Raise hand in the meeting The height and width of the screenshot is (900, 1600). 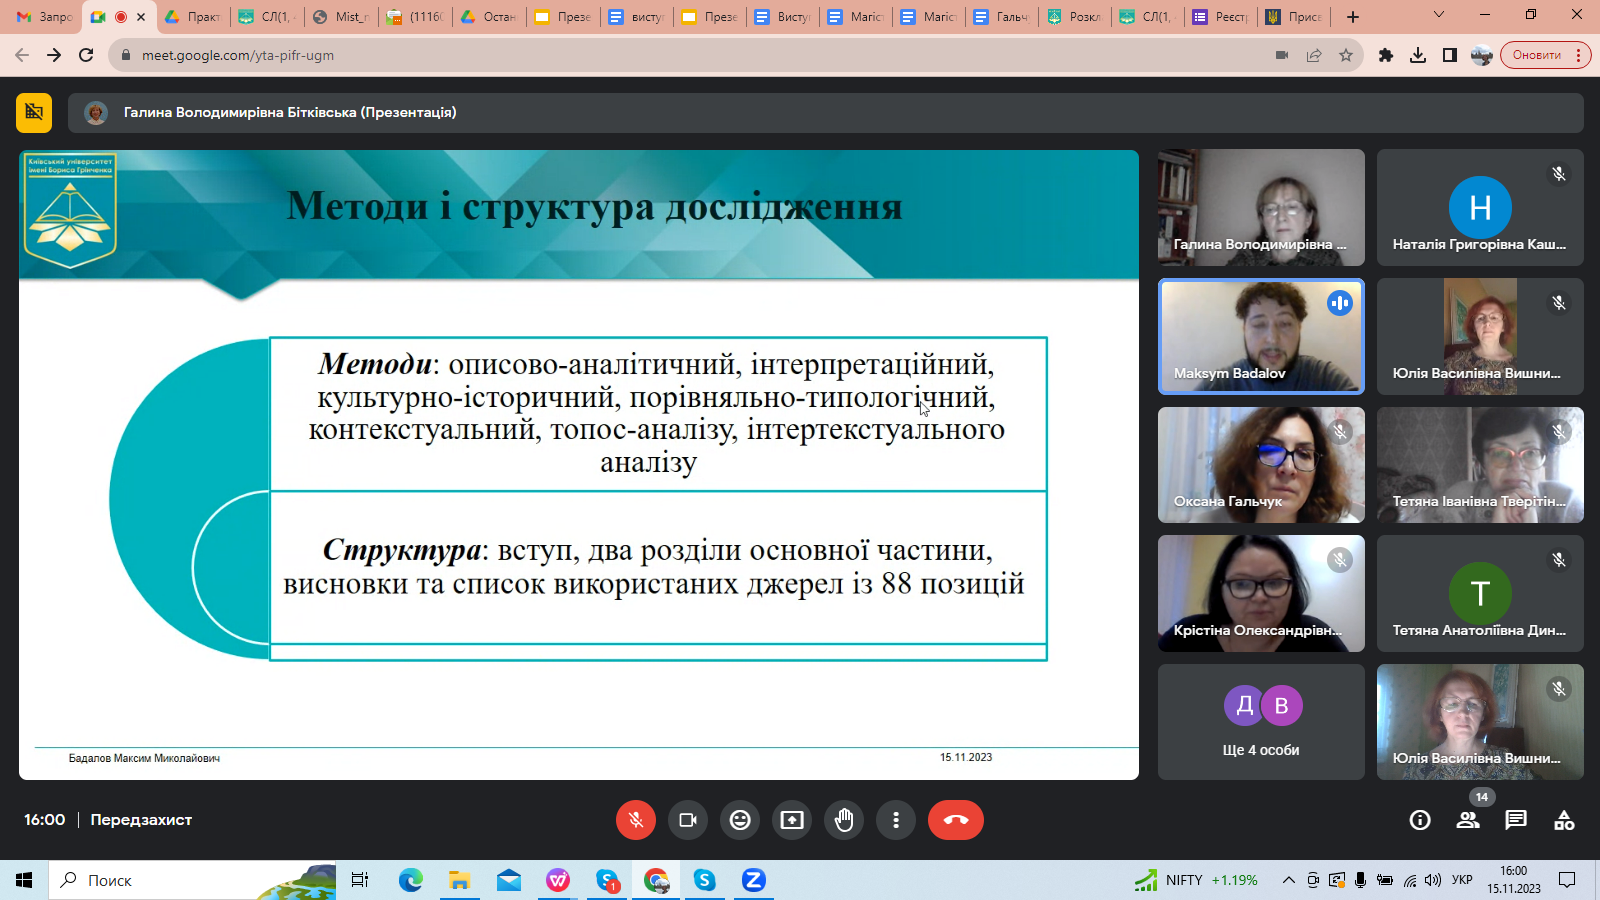pos(844,820)
